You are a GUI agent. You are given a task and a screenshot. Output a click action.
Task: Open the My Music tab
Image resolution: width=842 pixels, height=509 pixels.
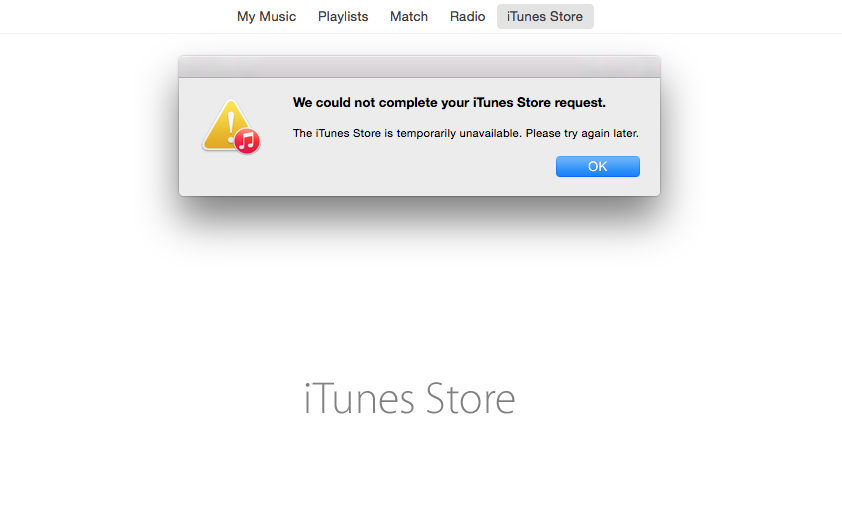pyautogui.click(x=266, y=17)
